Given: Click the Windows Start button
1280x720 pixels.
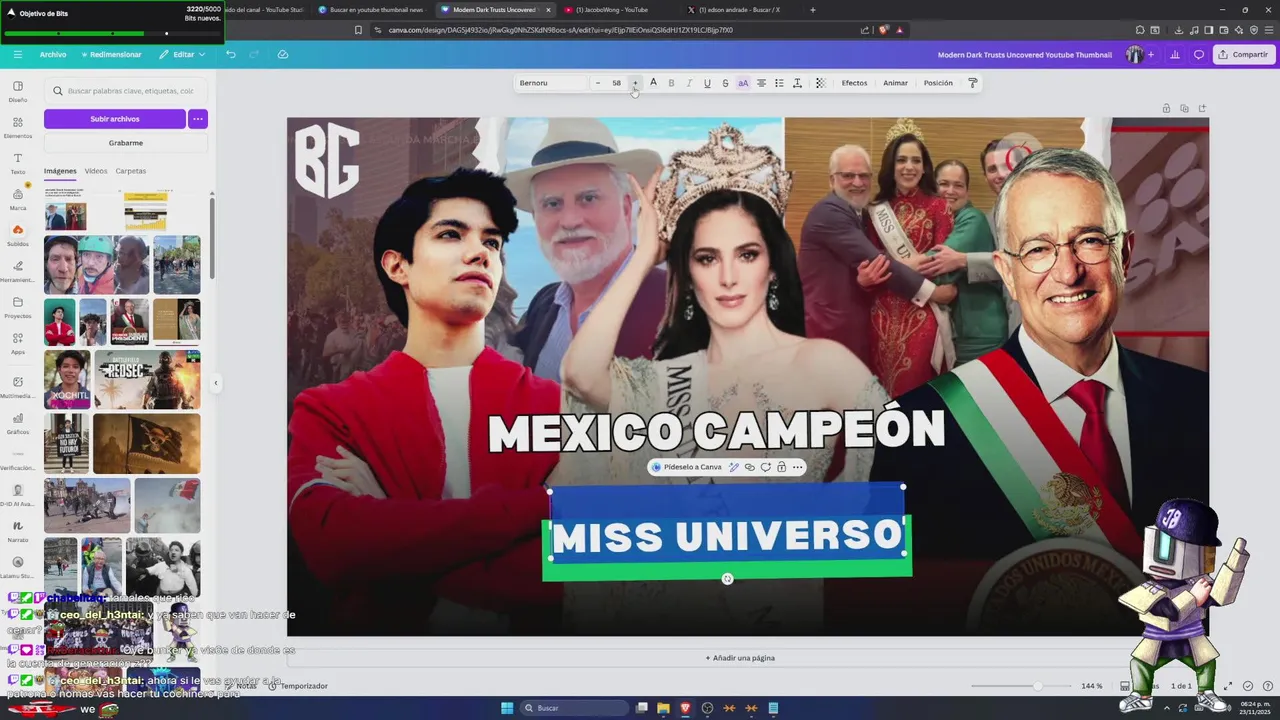Looking at the screenshot, I should (507, 708).
